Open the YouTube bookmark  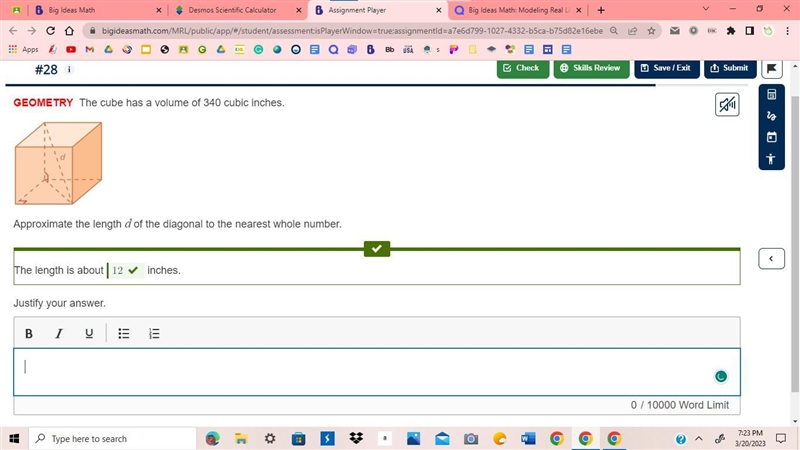71,49
